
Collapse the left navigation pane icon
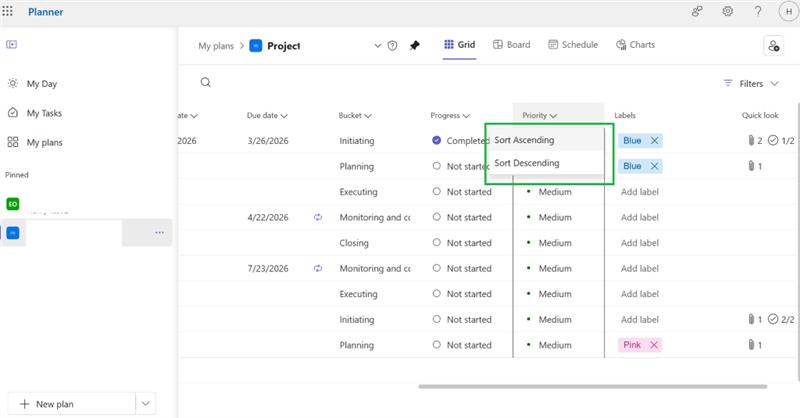pyautogui.click(x=11, y=44)
